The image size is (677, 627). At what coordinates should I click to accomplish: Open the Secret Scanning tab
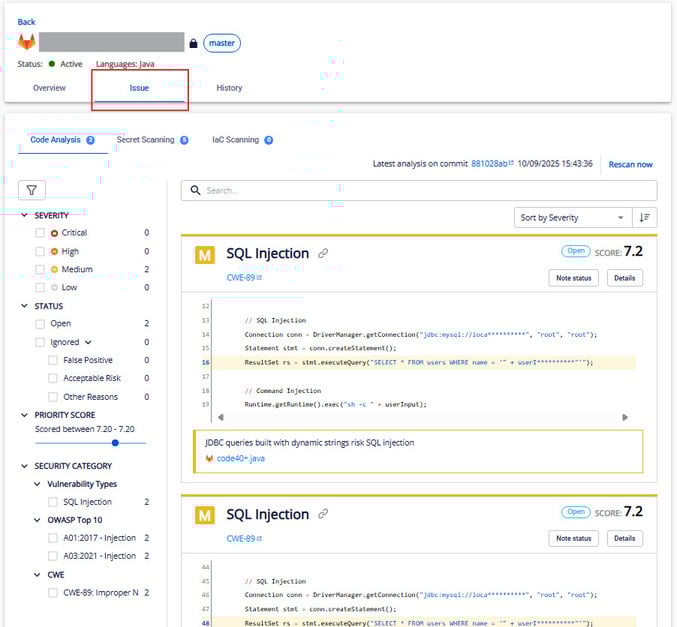(x=146, y=140)
